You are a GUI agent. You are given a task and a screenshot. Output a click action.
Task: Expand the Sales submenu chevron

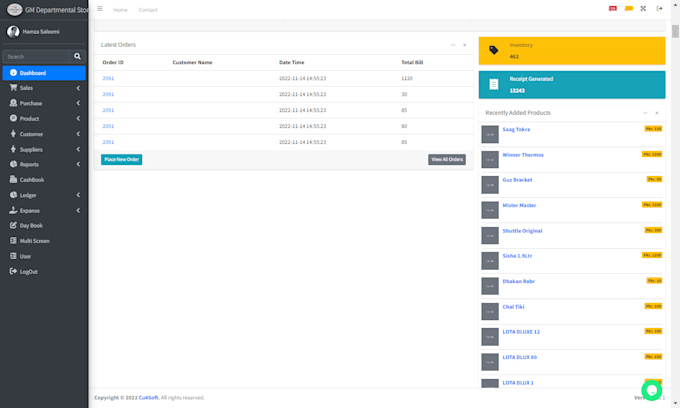click(x=78, y=88)
